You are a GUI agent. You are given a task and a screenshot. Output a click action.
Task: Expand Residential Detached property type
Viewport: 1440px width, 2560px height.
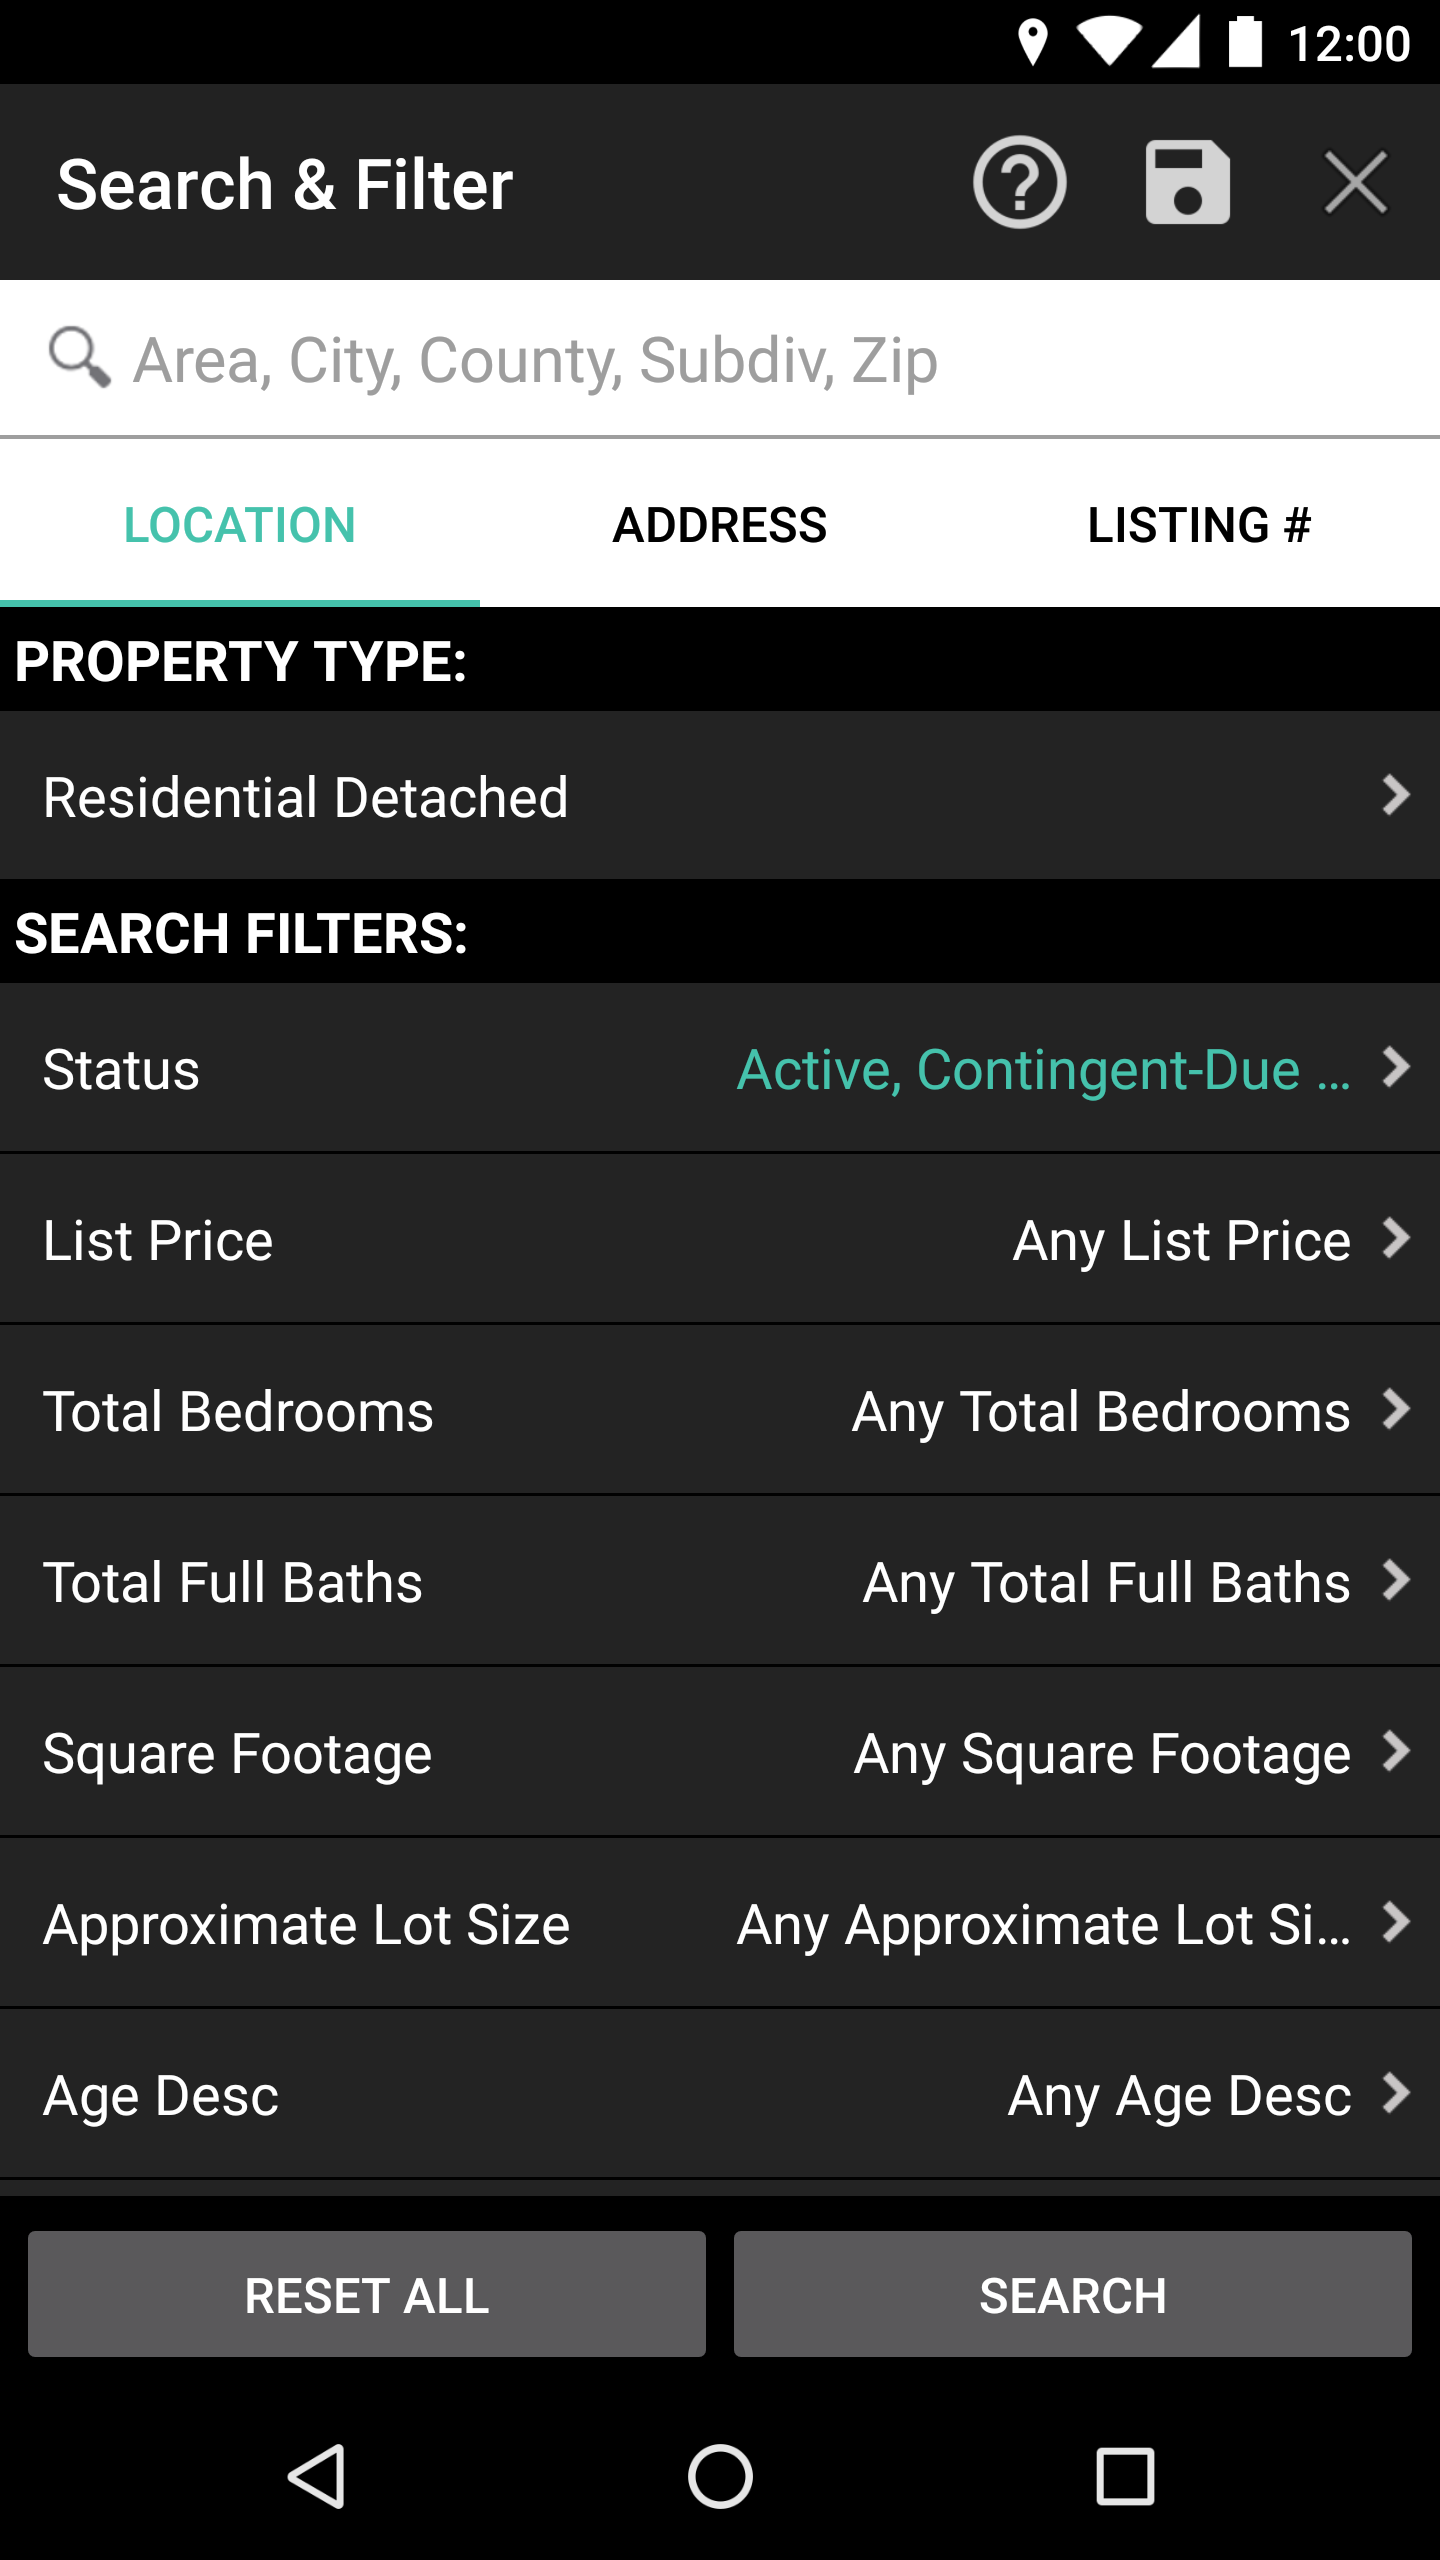coord(720,796)
